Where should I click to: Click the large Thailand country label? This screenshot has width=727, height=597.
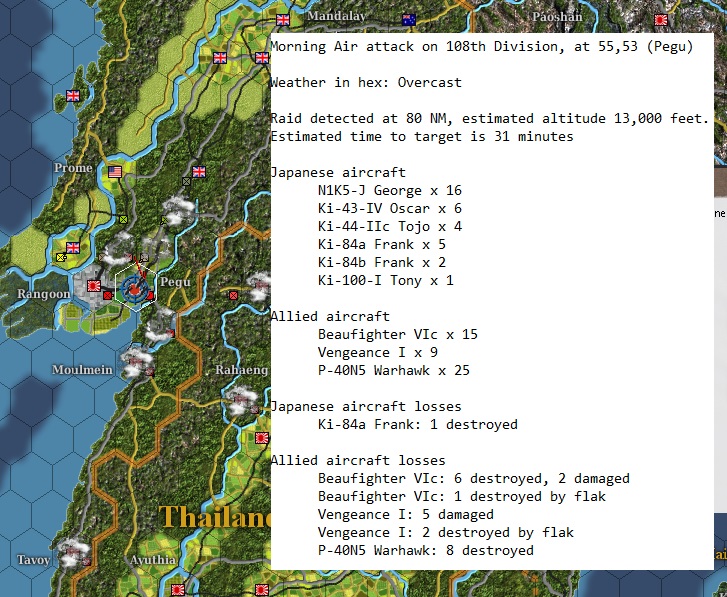click(x=215, y=517)
